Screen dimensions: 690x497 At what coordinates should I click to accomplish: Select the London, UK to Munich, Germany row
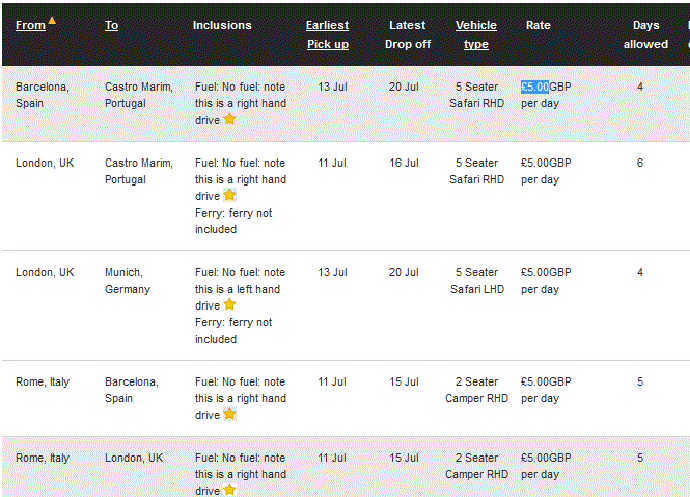pos(346,306)
